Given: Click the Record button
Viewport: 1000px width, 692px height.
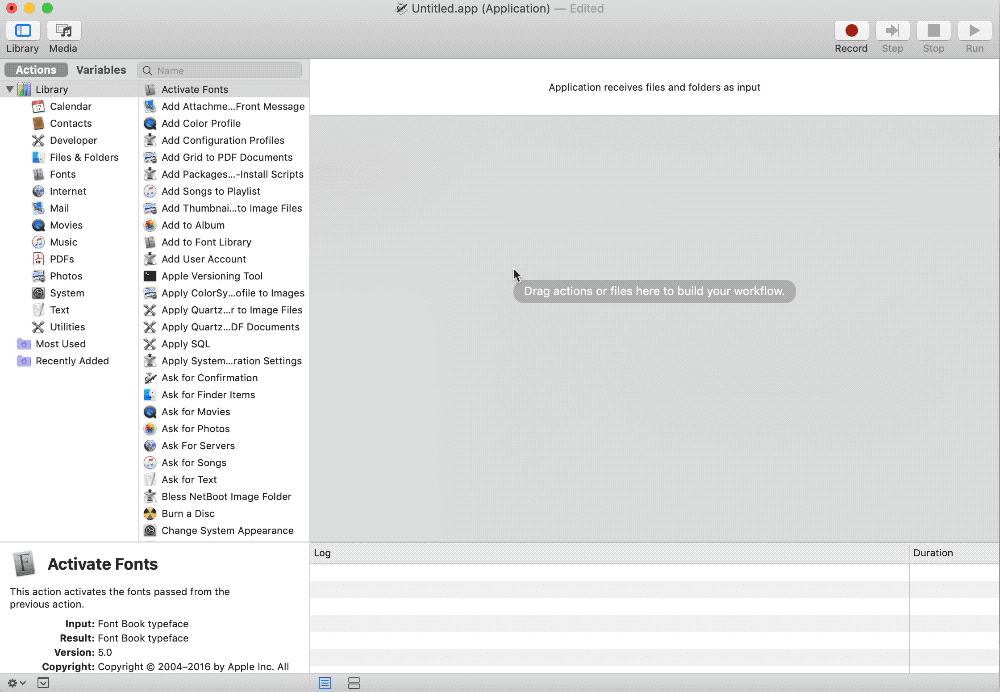Looking at the screenshot, I should [x=851, y=31].
